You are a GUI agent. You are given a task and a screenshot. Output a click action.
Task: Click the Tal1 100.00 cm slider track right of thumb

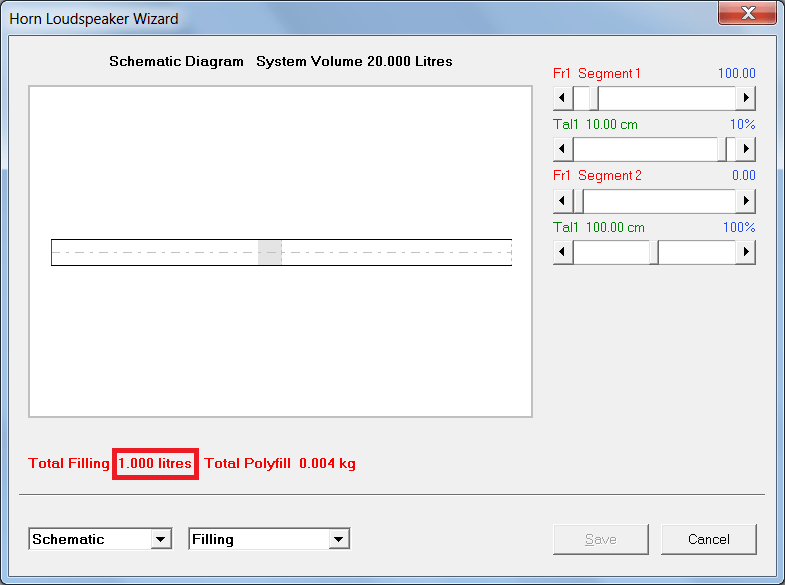pos(697,252)
